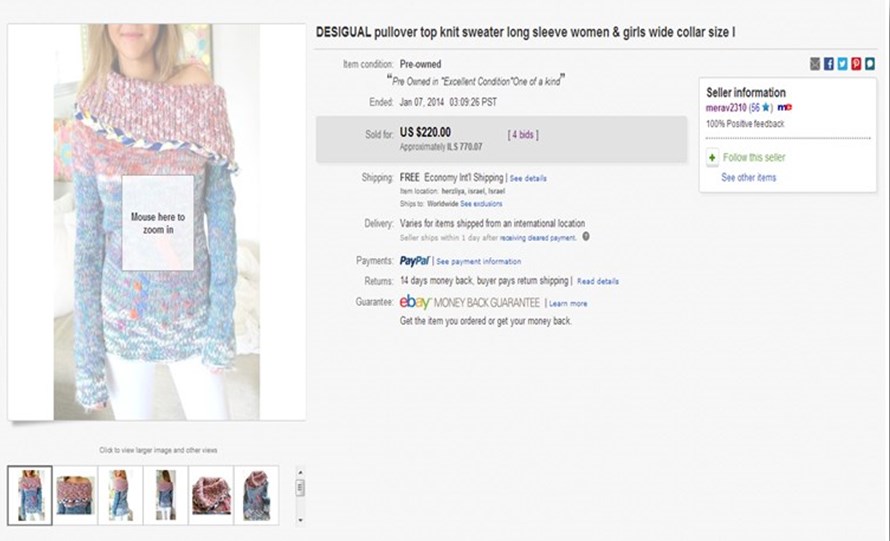Click the plus icon beside Follow this seller
Viewport: 890px width, 541px height.
[x=712, y=158]
